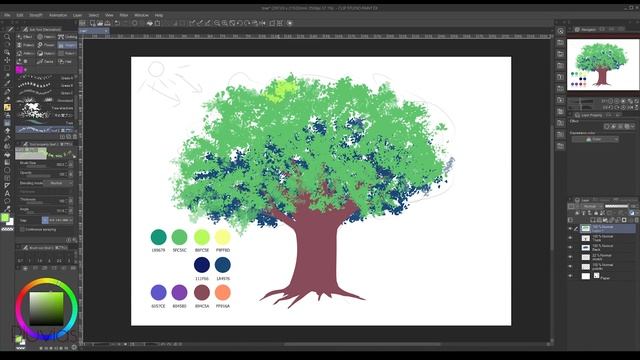Click Zoom out in the command bar
Screen dimensions: 640x360
[x=217, y=23]
